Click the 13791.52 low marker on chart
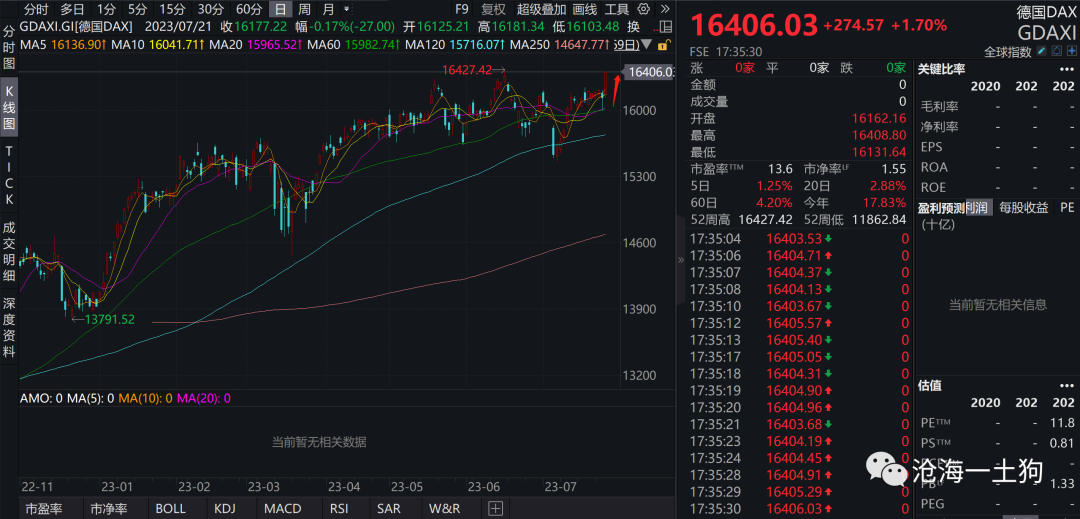1080x519 pixels. tap(110, 319)
